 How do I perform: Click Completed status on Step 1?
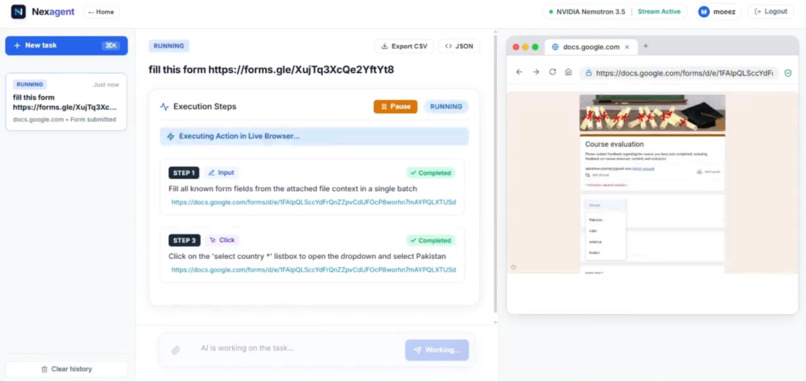431,173
